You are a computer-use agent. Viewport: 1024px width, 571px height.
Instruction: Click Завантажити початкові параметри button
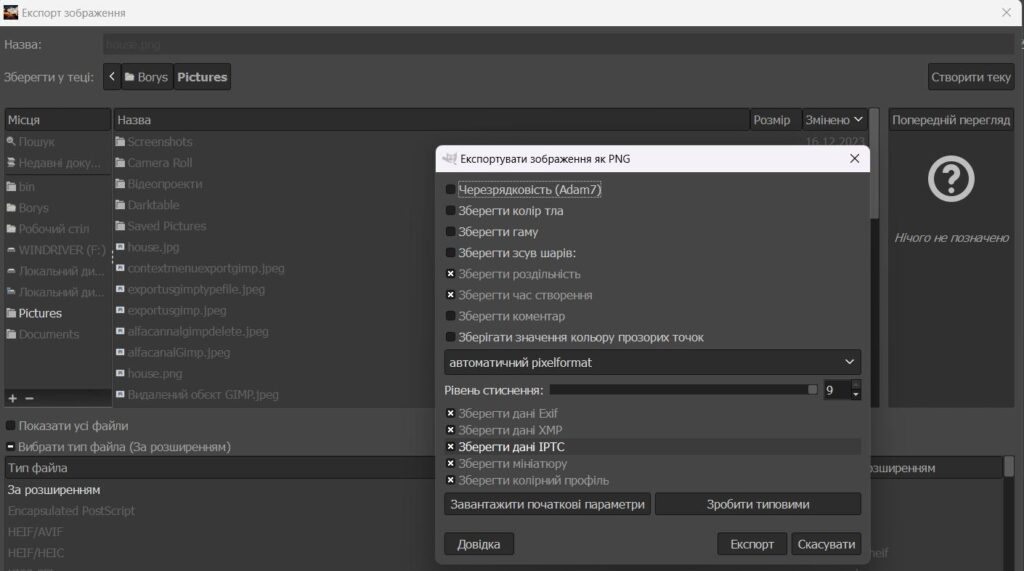[x=547, y=504]
